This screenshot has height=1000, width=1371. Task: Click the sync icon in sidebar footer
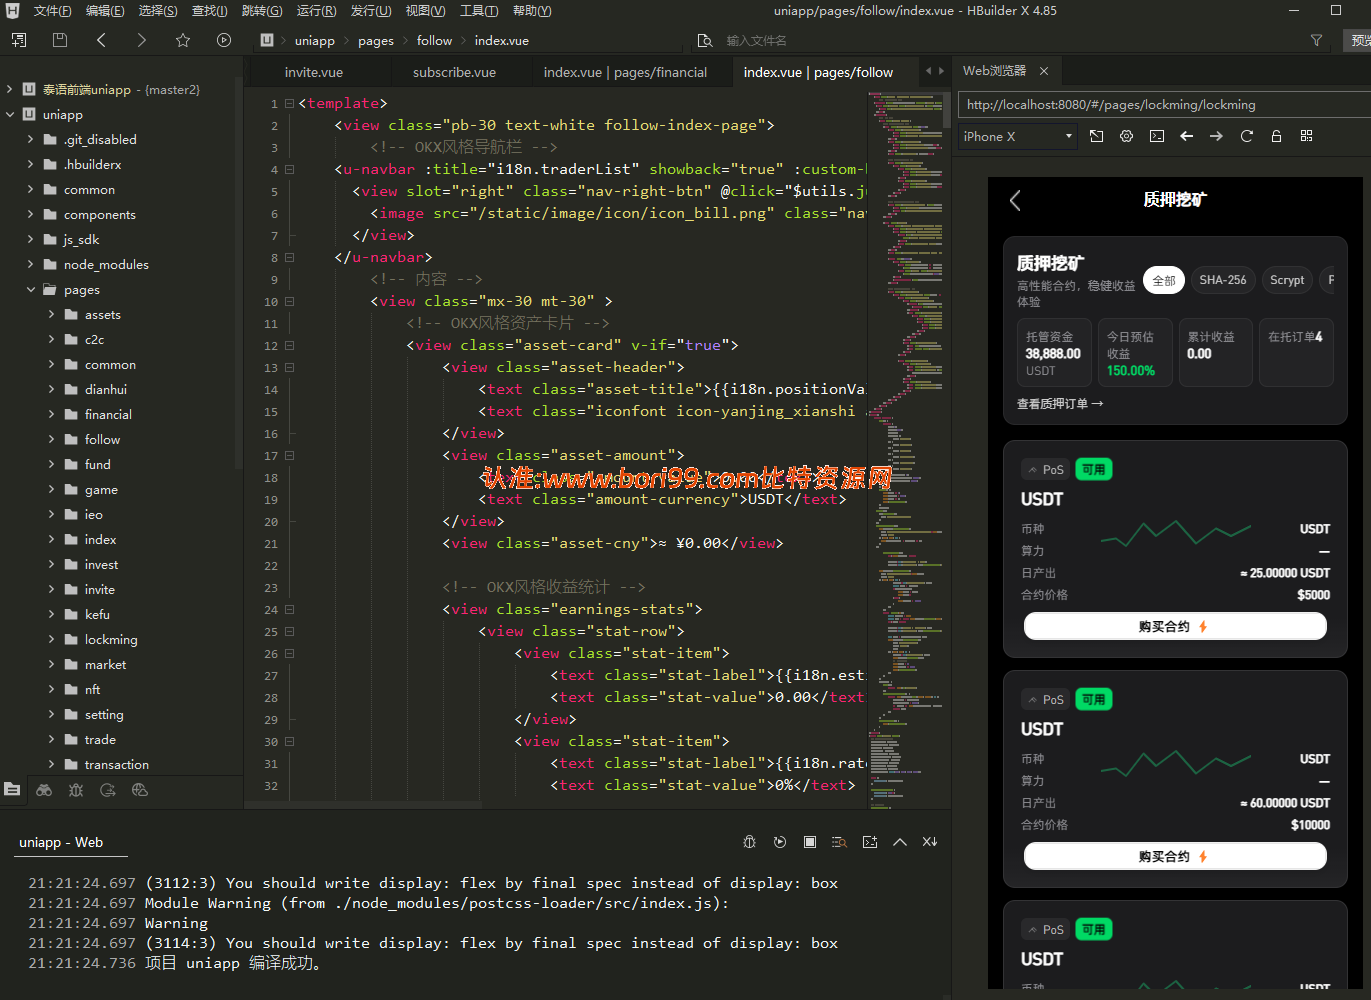[x=108, y=790]
